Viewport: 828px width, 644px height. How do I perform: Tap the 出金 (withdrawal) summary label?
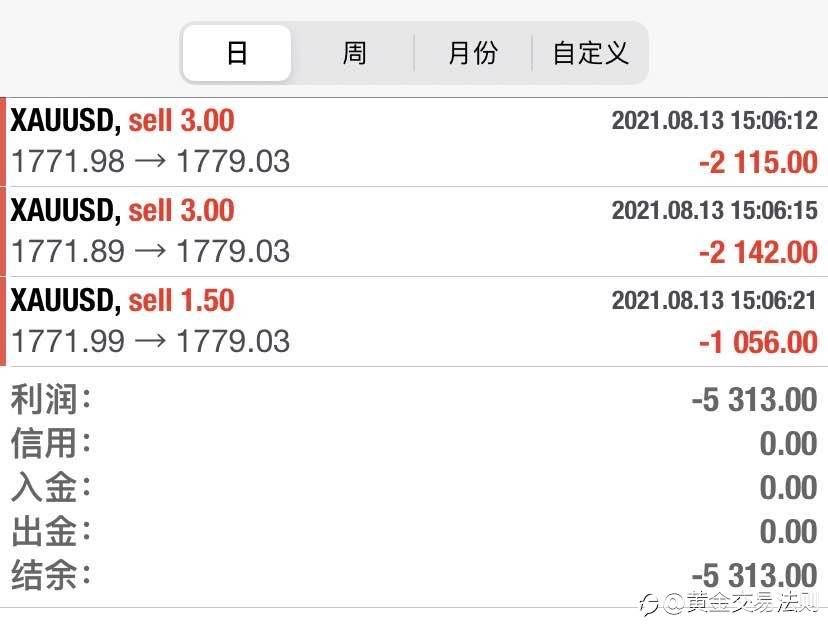tap(50, 531)
